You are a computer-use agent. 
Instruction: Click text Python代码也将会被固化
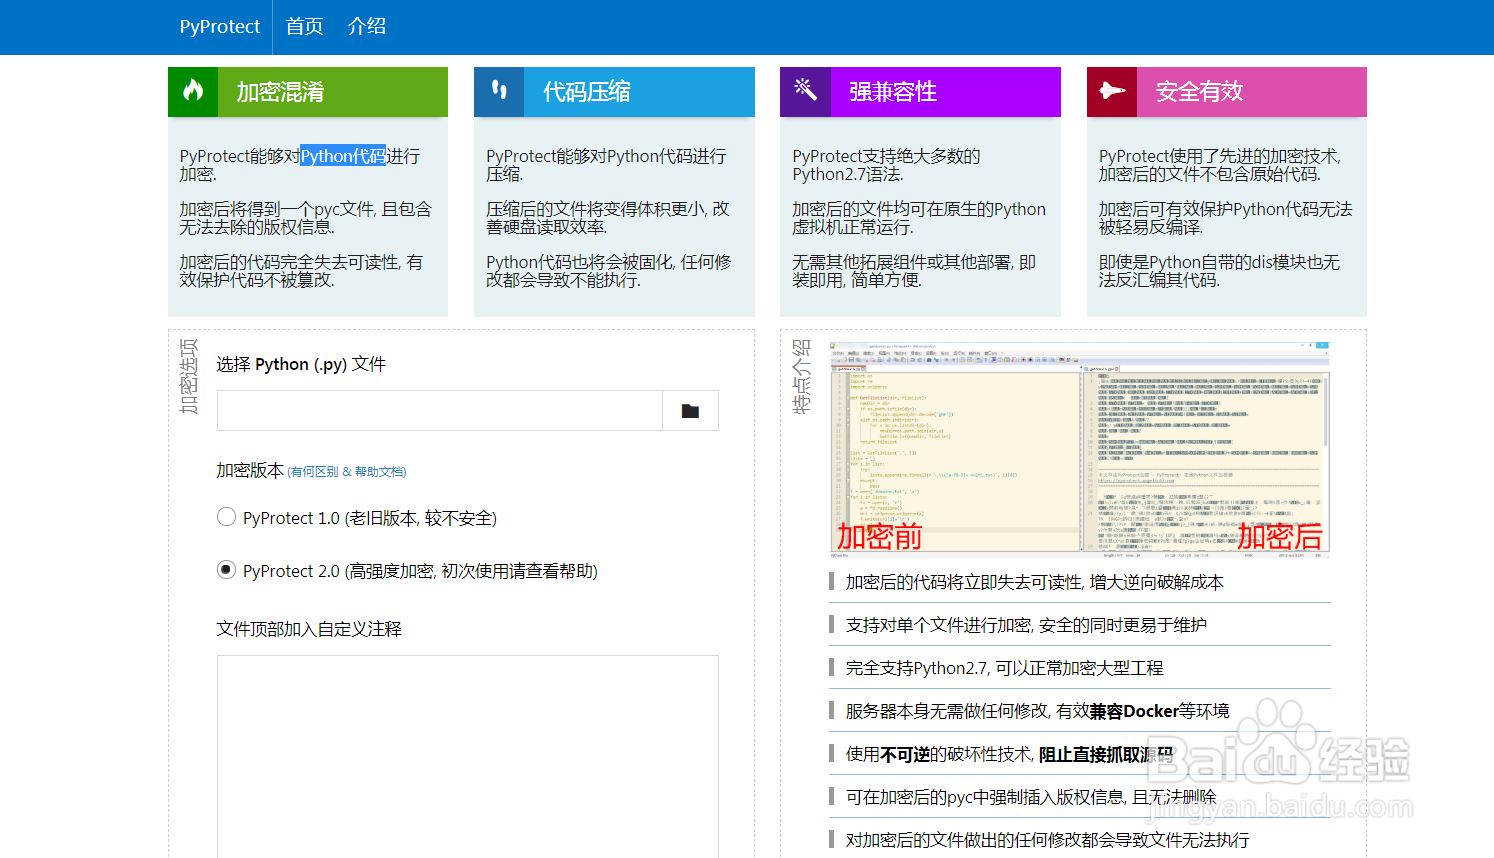point(608,271)
